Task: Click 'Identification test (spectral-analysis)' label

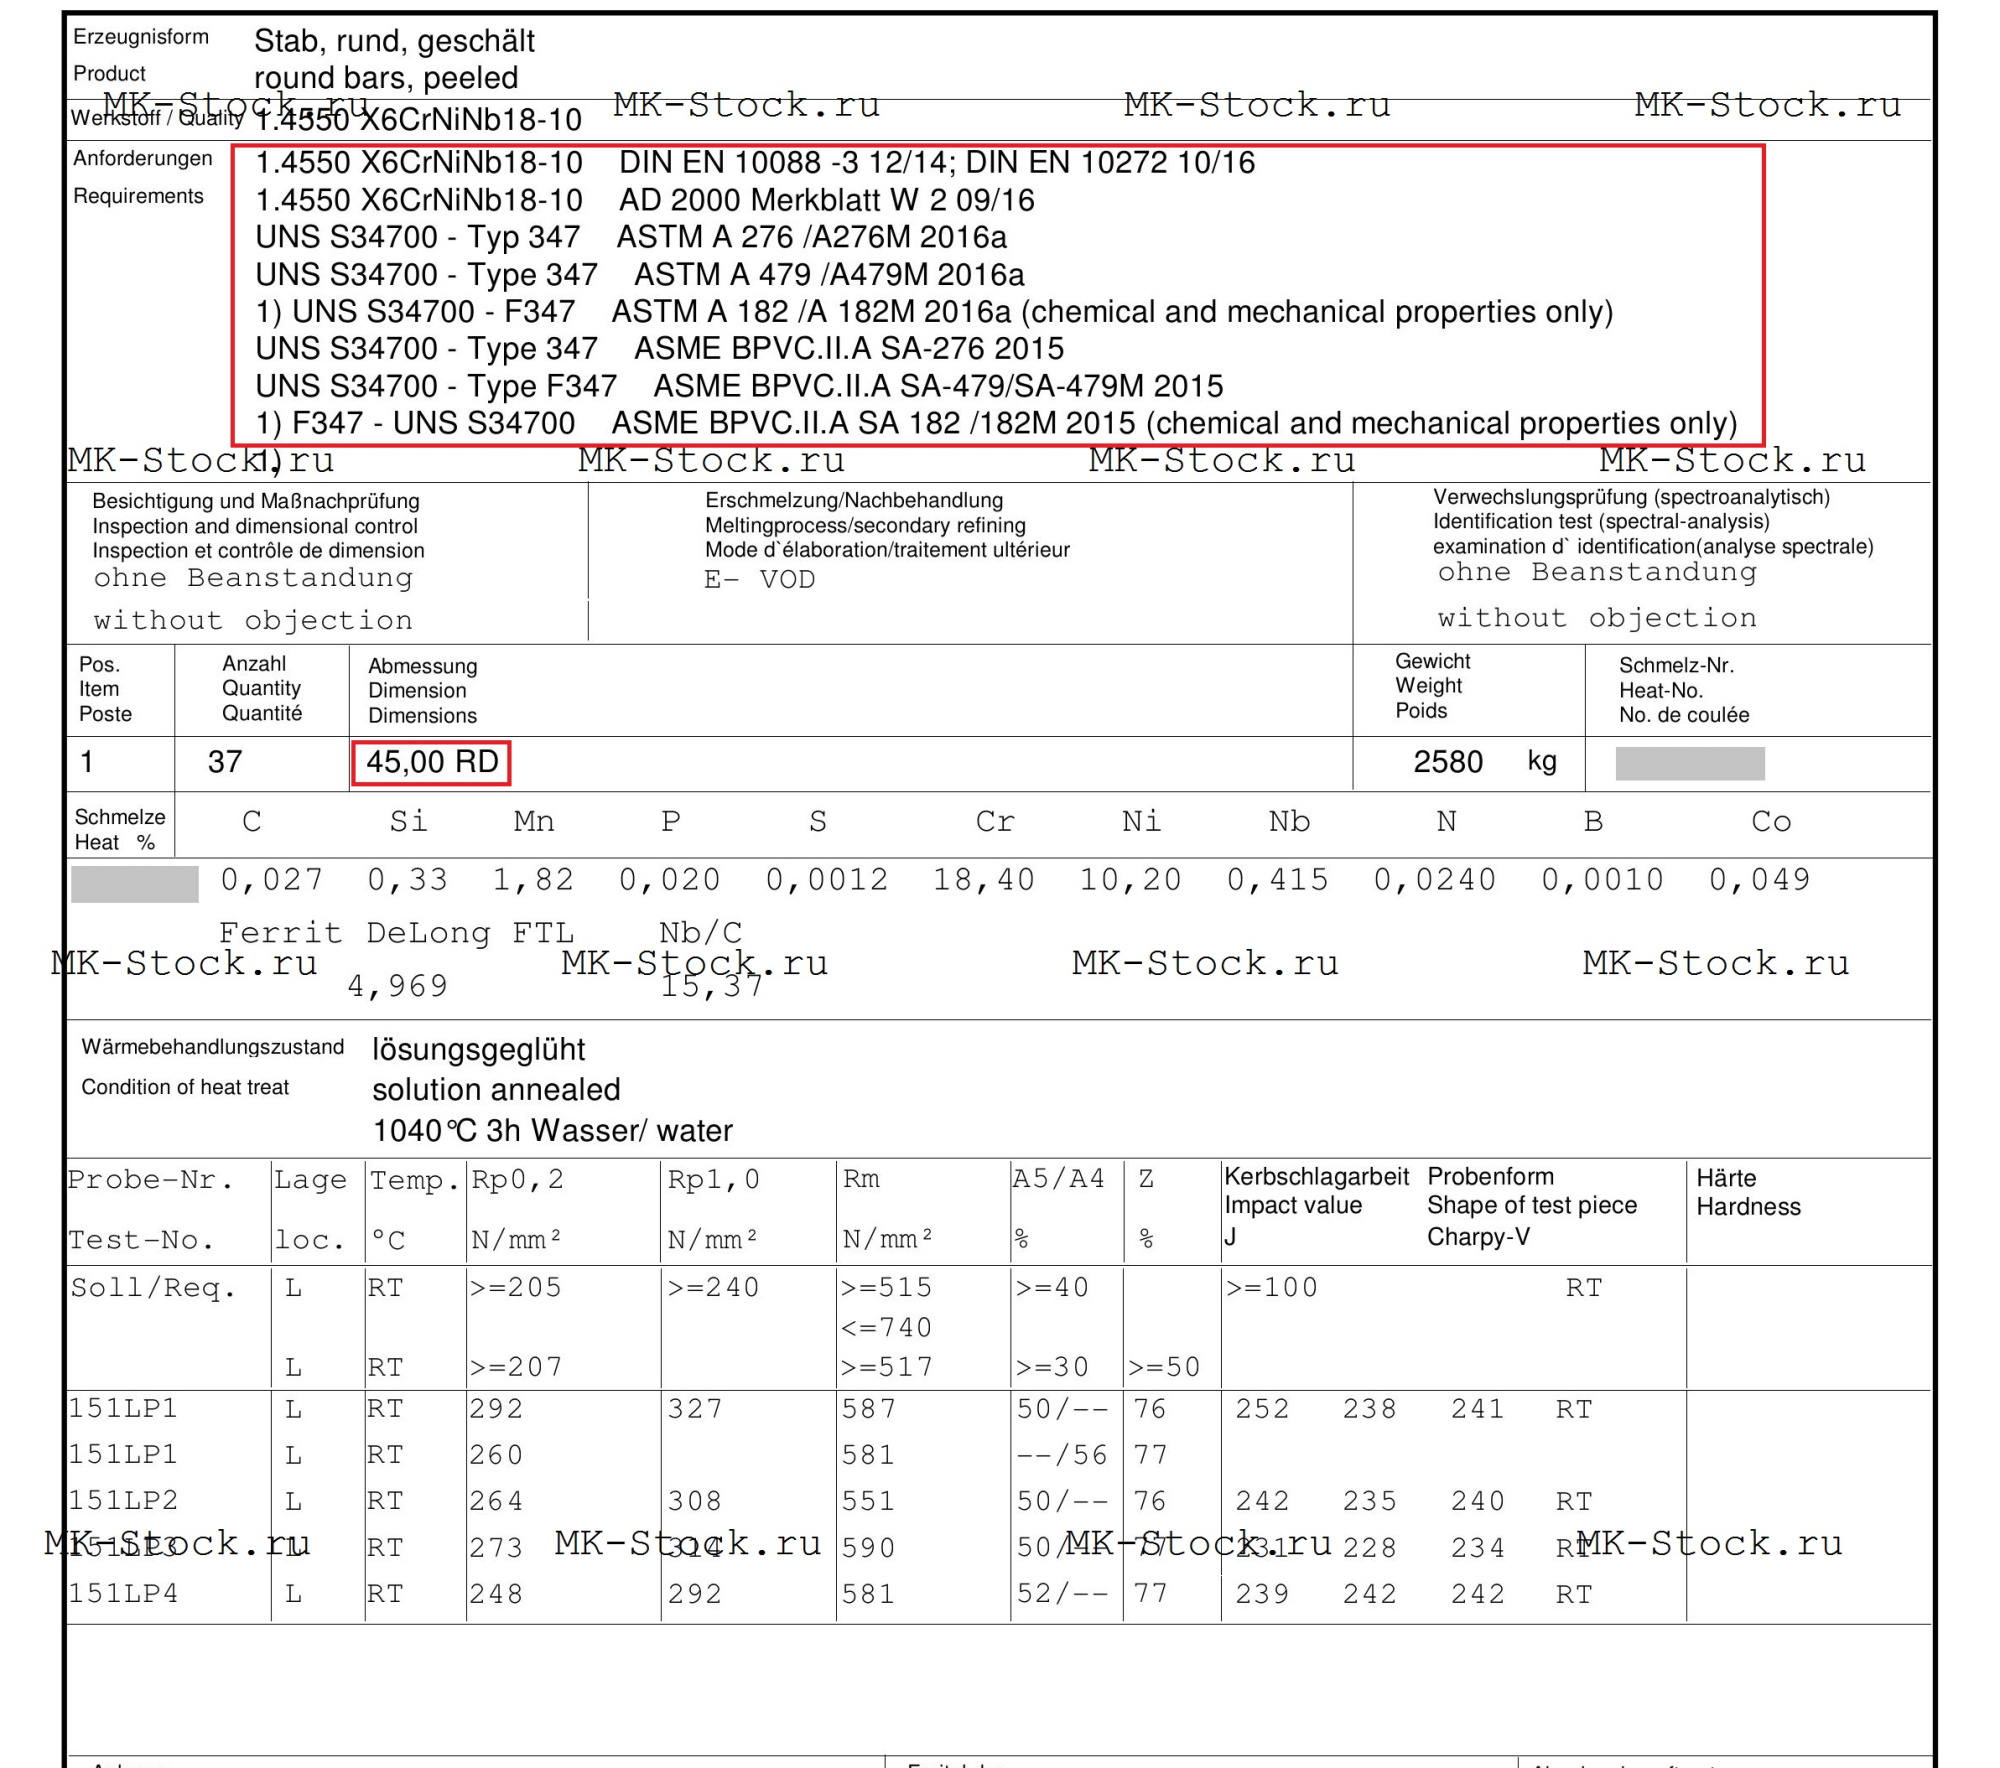Action: click(x=1601, y=521)
